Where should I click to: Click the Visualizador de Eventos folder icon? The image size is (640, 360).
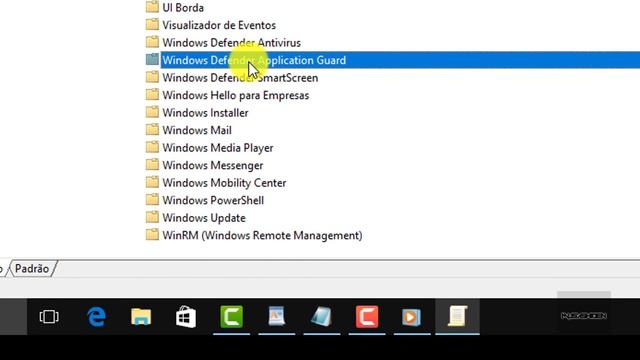coord(152,24)
